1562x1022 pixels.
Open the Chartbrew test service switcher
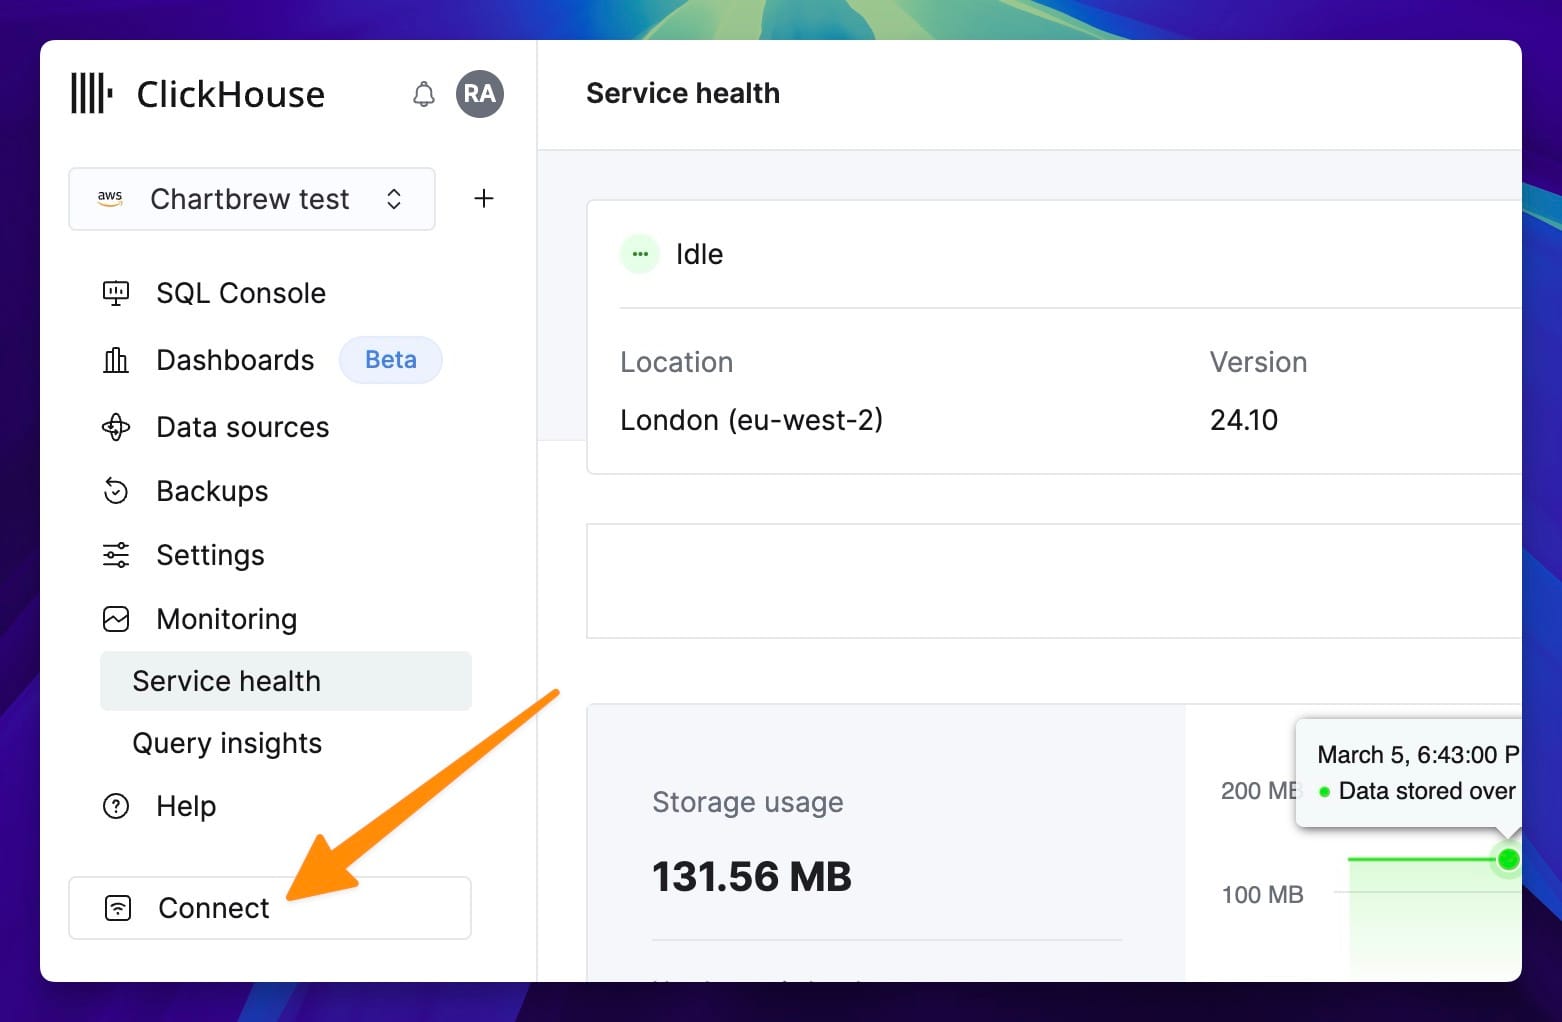[249, 199]
